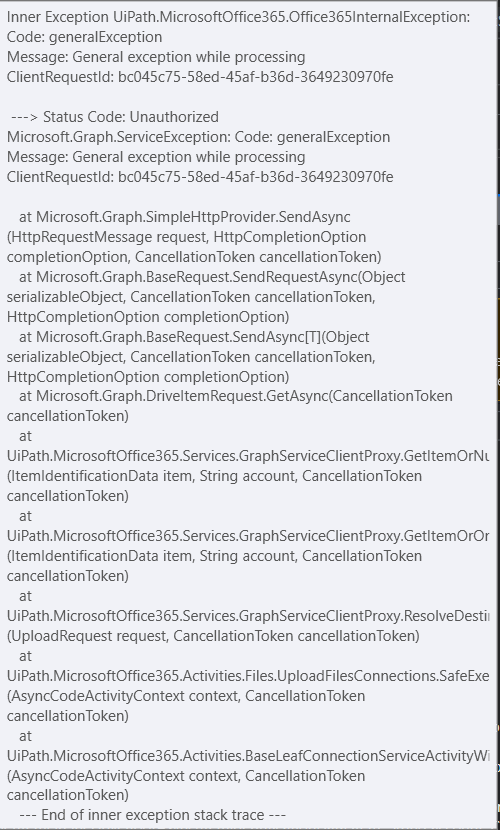Image resolution: width=500 pixels, height=830 pixels.
Task: Click the '(UploadRequest request' parameter line
Action: 213,636
